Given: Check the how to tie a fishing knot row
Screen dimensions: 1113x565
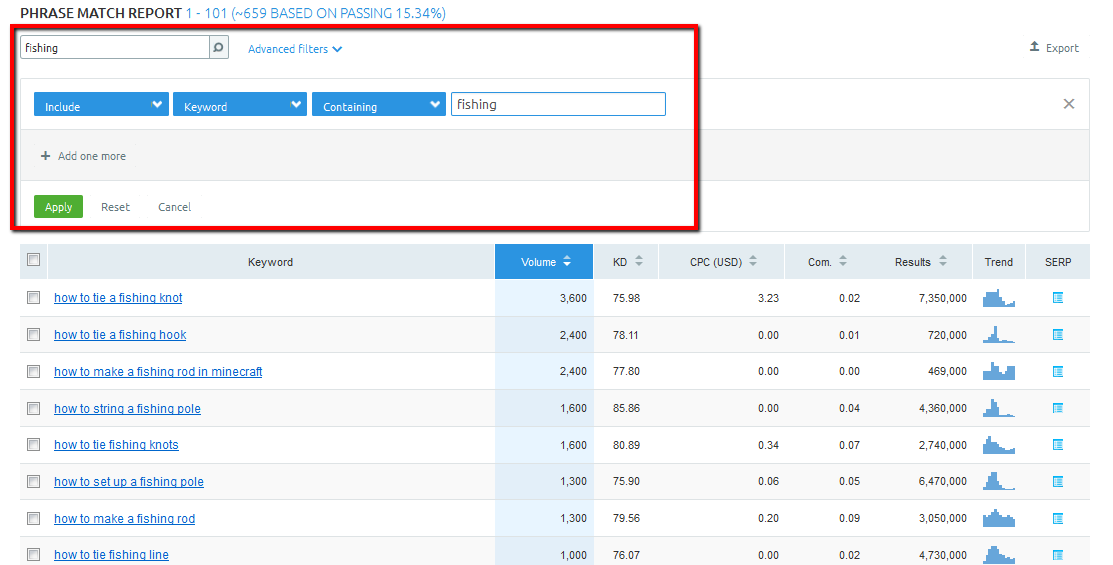Looking at the screenshot, I should click(x=33, y=297).
